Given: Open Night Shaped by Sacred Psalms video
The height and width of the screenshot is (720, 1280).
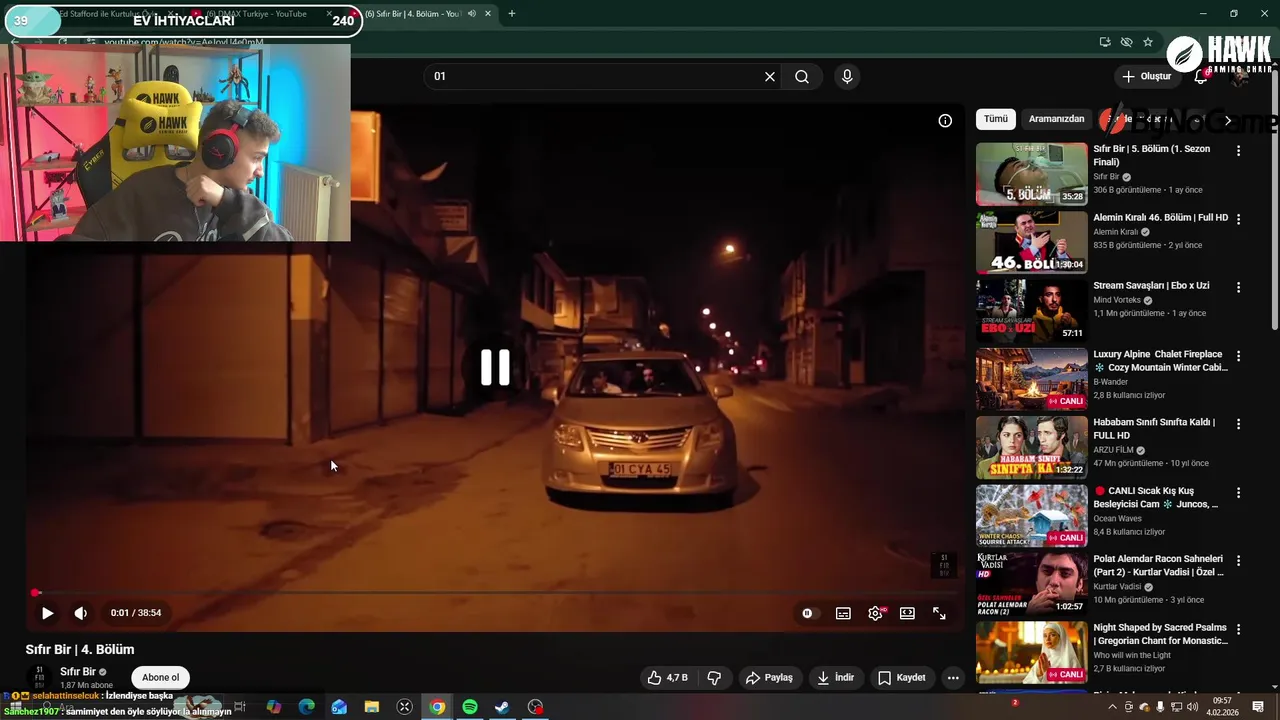Looking at the screenshot, I should (x=1031, y=653).
